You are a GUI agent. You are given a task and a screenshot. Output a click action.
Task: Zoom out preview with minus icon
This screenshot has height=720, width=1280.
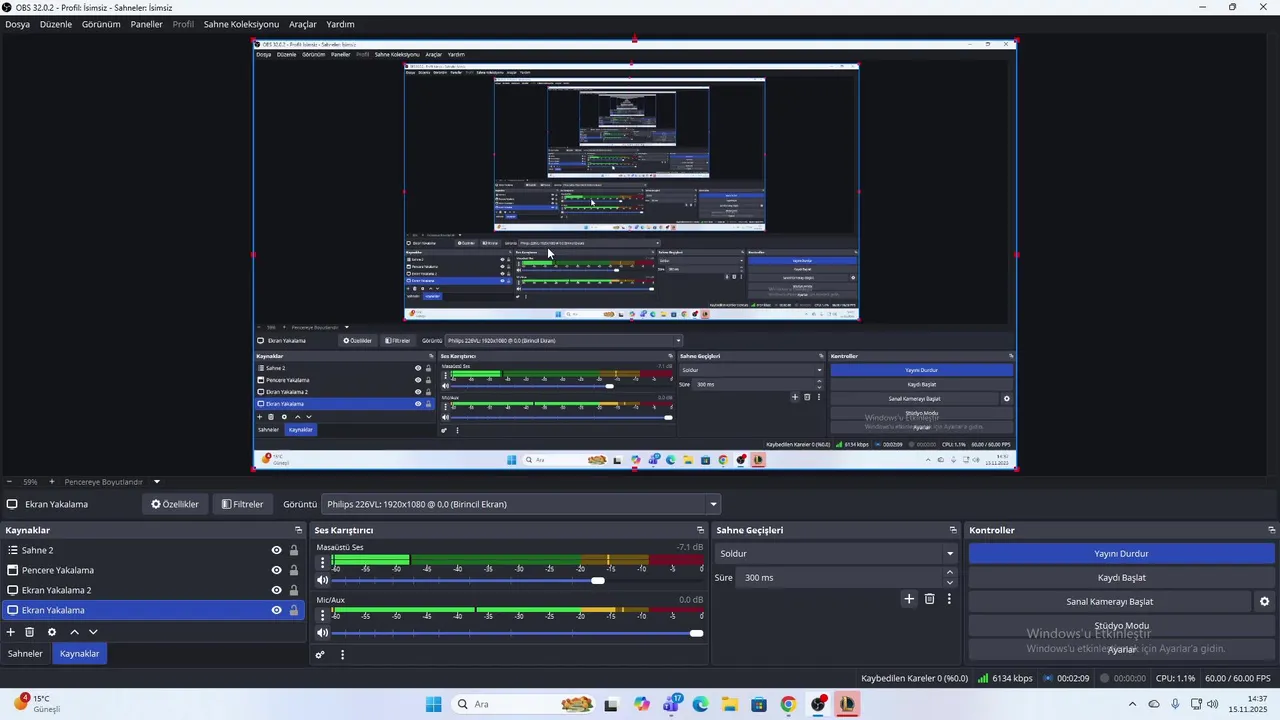(9, 482)
